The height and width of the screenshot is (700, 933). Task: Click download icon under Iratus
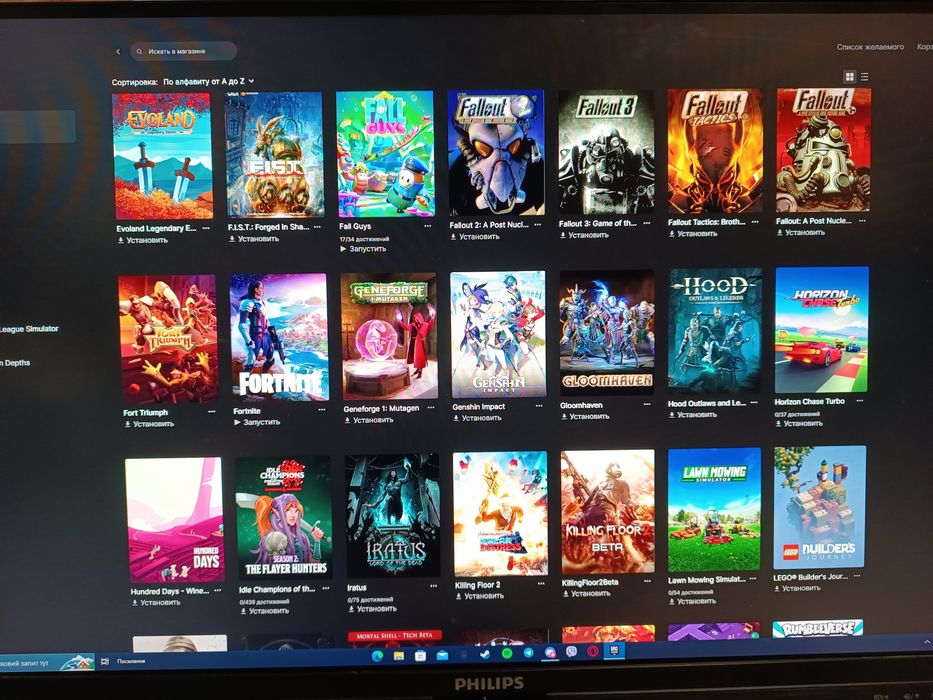coord(351,610)
